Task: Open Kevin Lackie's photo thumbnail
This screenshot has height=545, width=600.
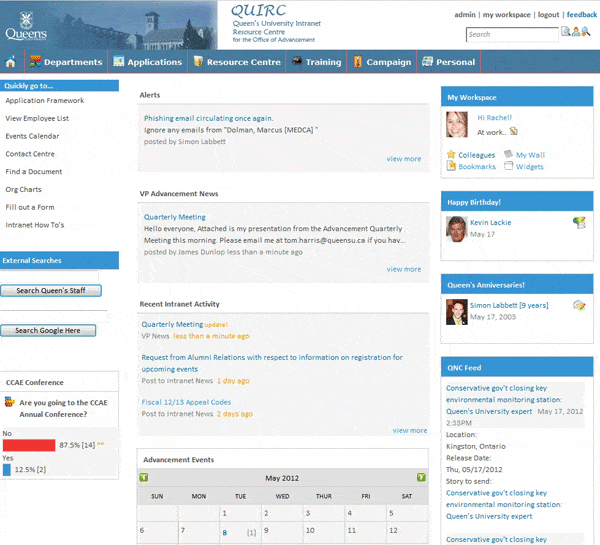Action: 457,229
